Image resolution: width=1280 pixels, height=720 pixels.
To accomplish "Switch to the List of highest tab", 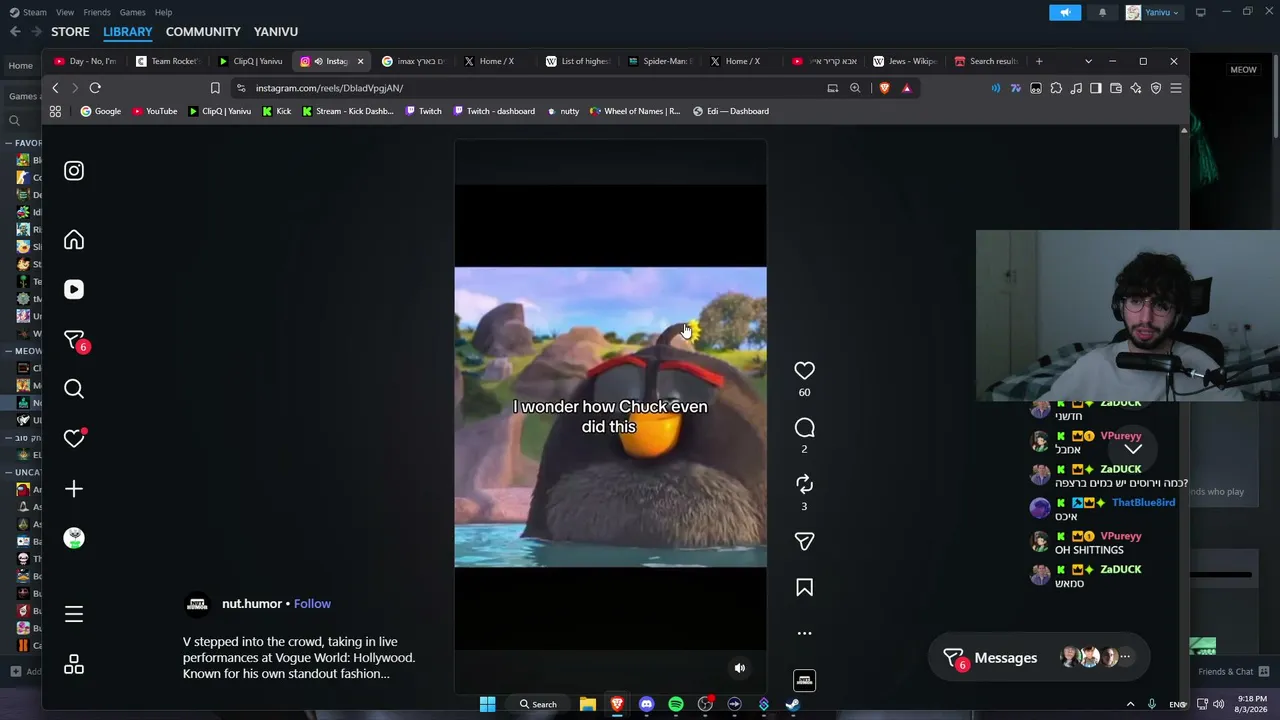I will click(x=578, y=61).
